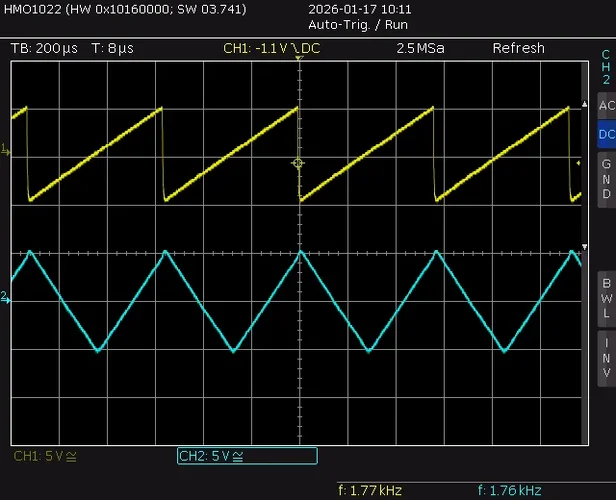Select GND coupling in the CH2 menu
The image size is (616, 500).
[x=607, y=179]
